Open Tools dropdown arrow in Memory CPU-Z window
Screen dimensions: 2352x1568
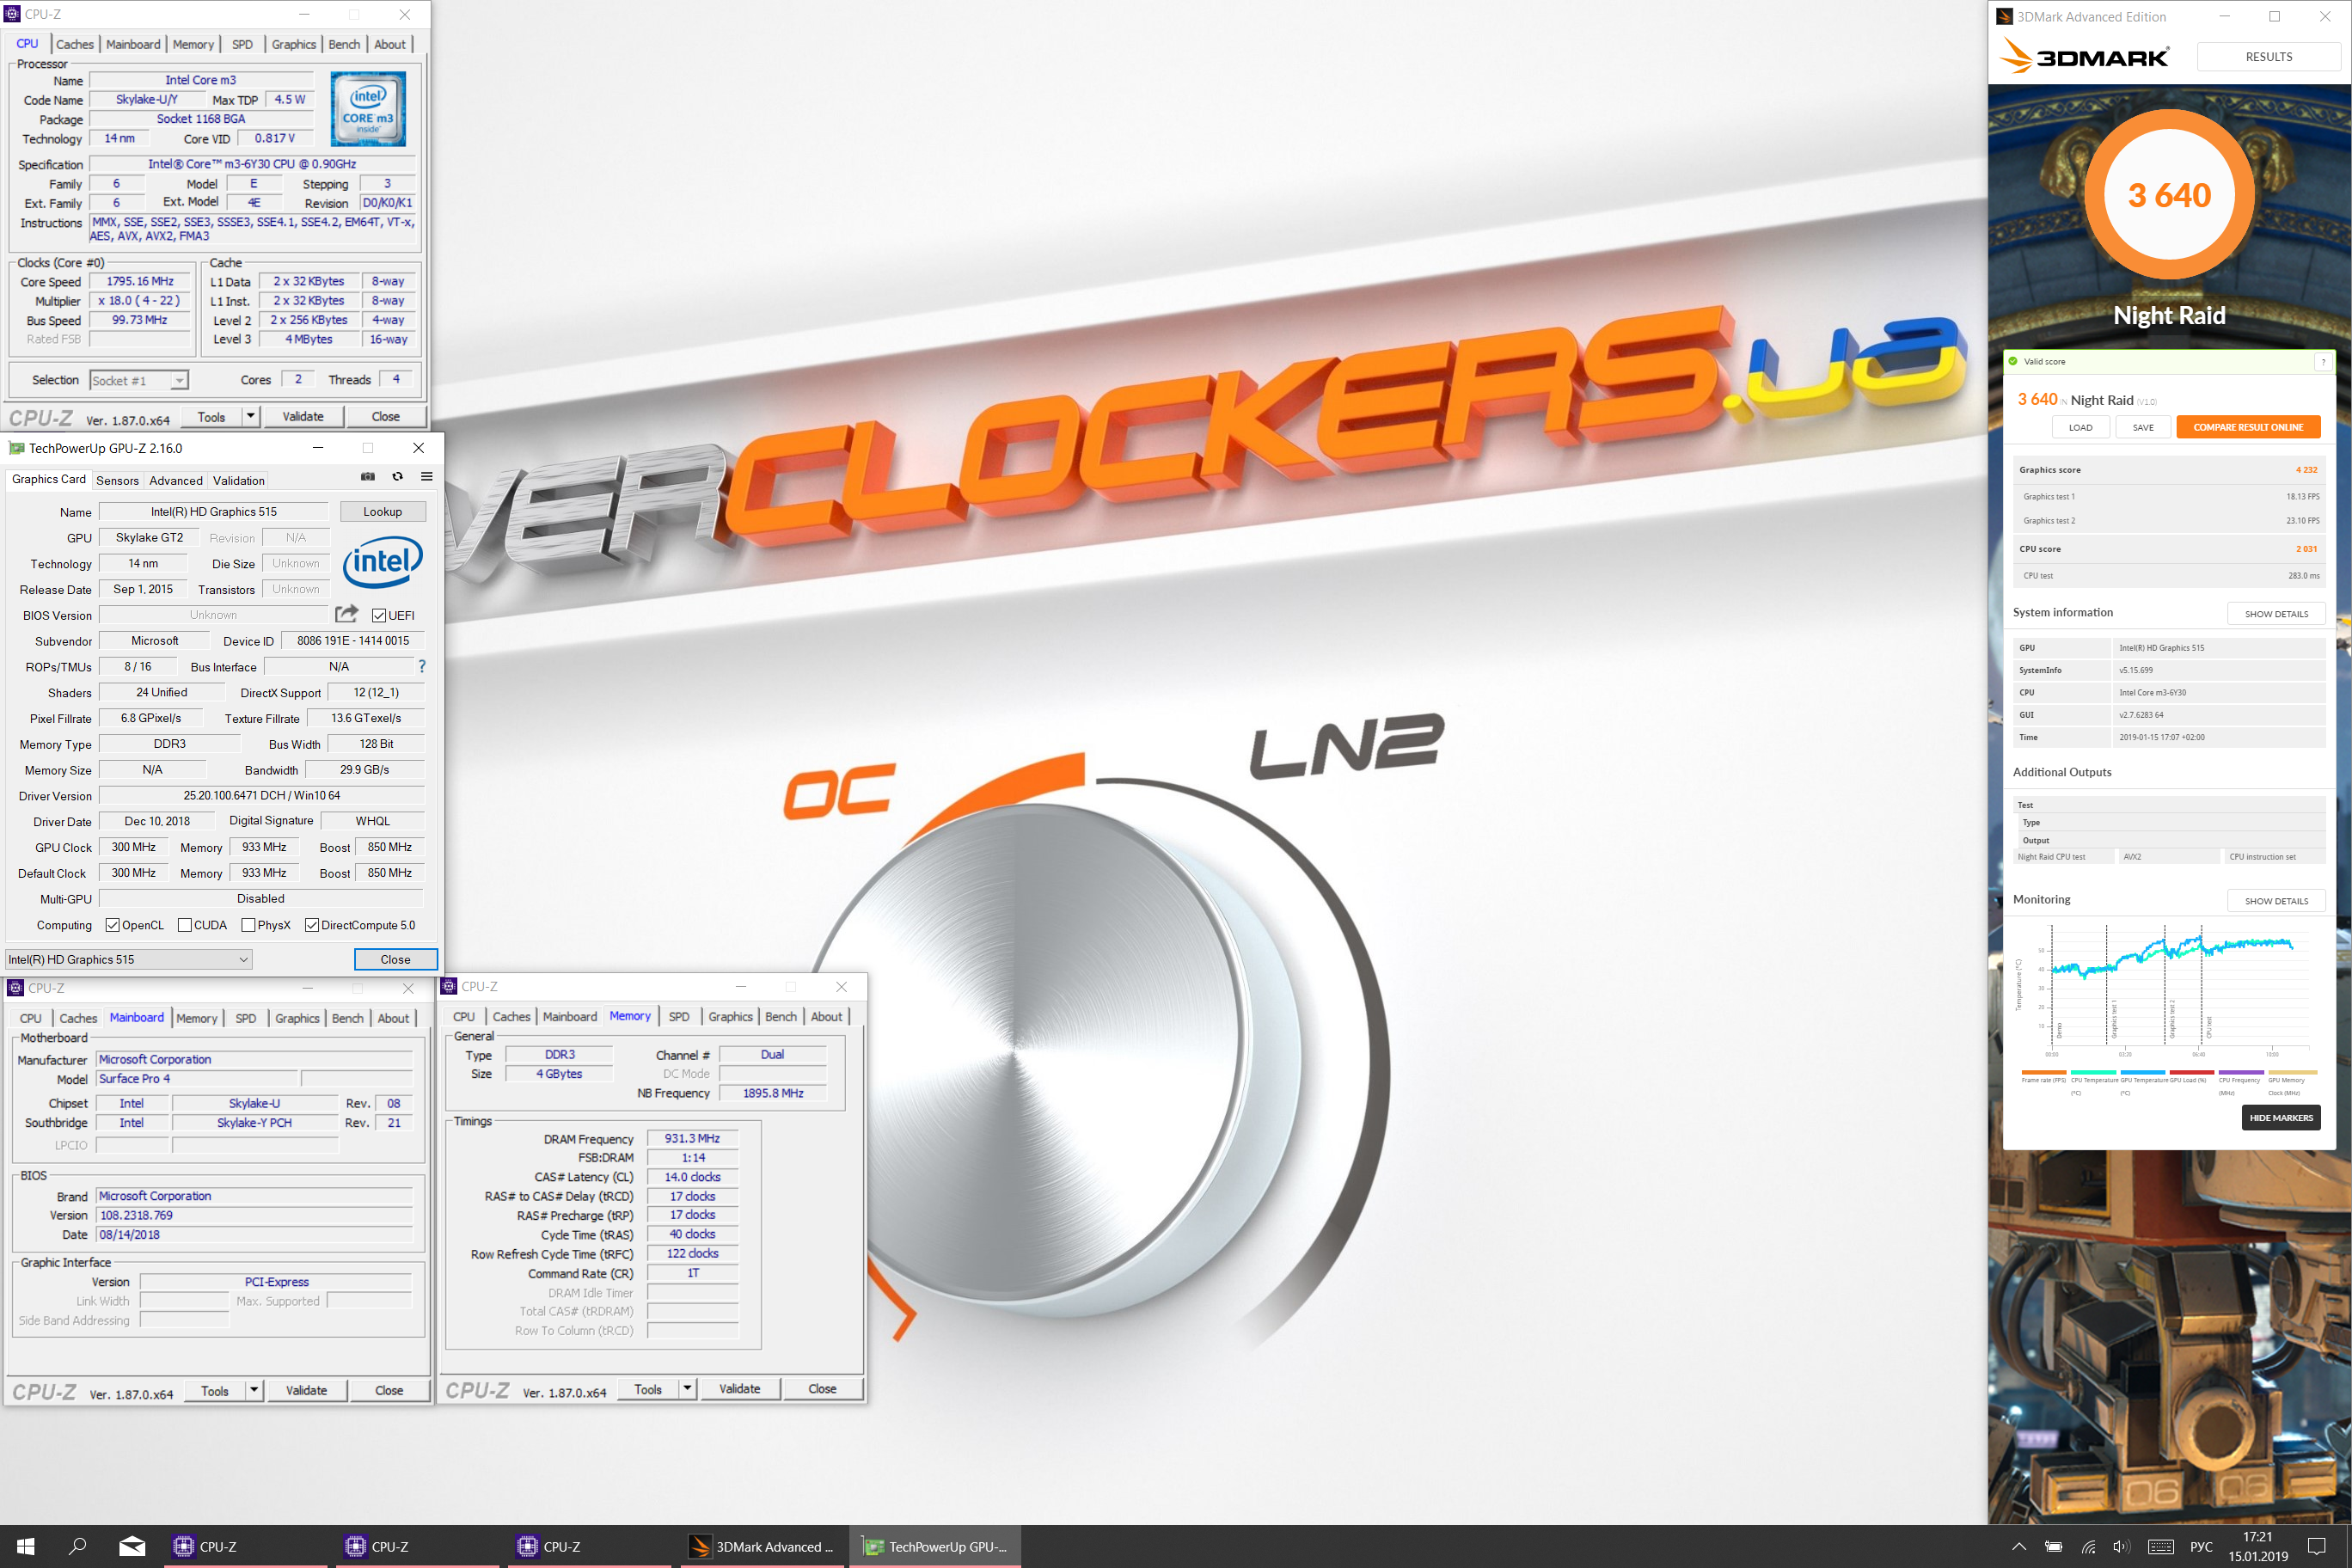click(x=687, y=1388)
